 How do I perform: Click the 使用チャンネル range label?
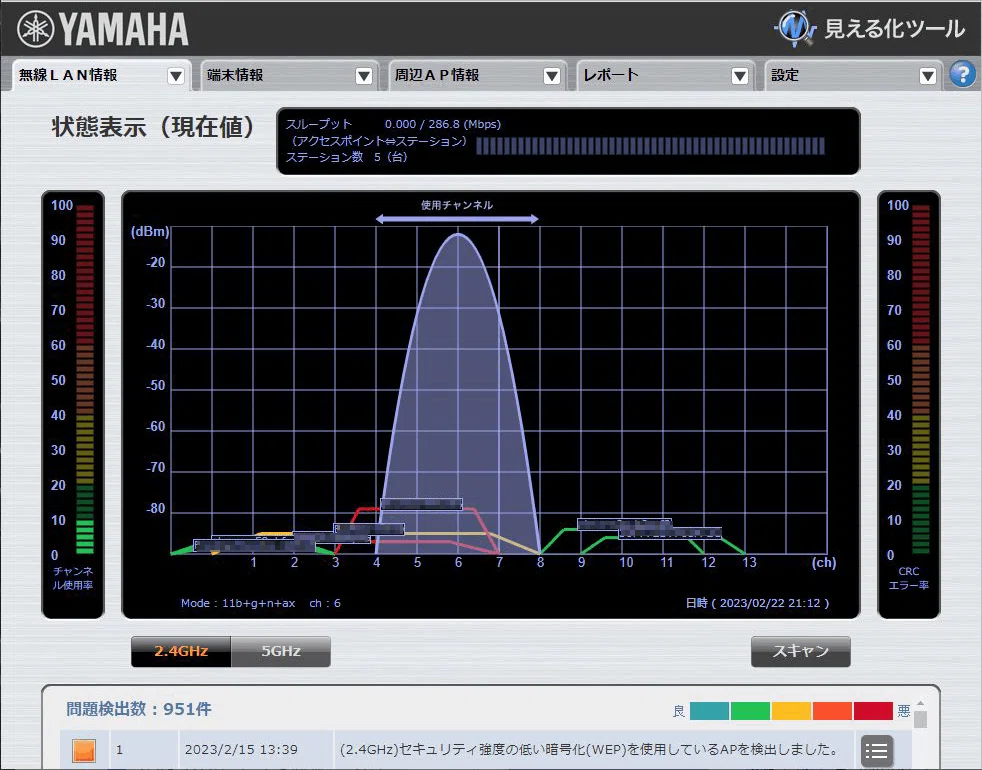coord(457,205)
